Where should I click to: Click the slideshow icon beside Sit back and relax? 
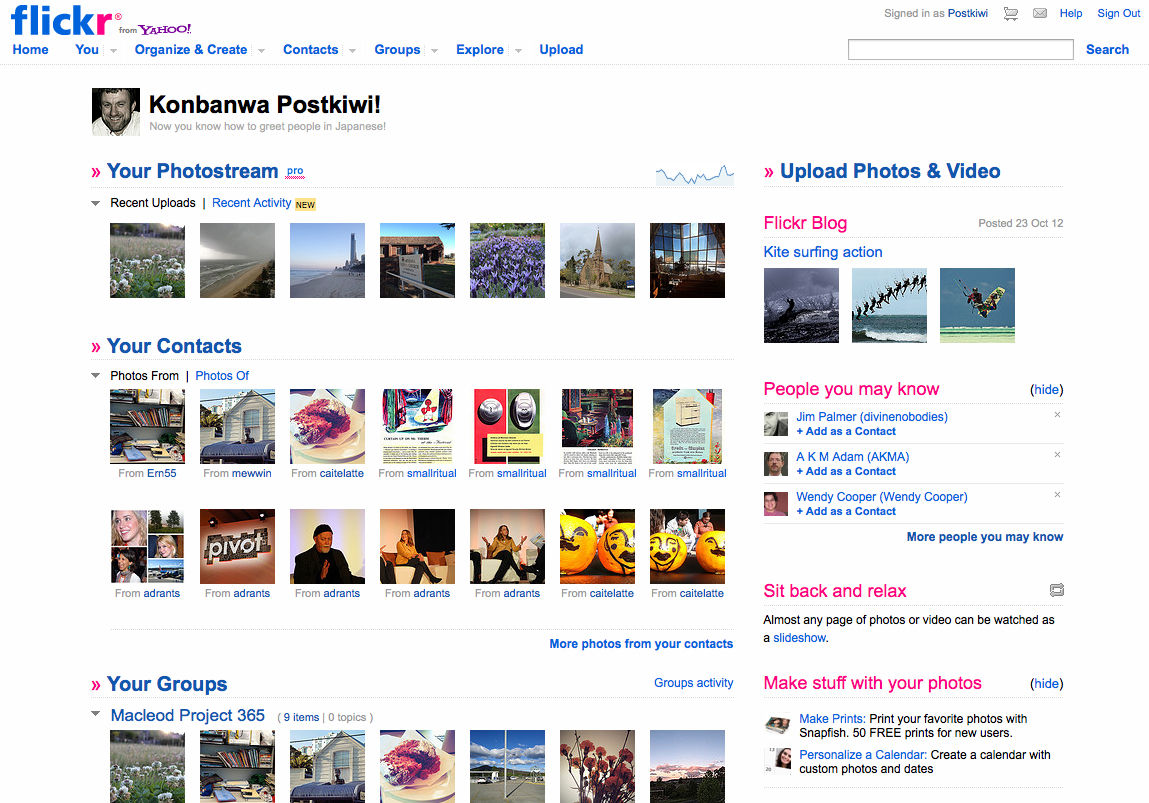coord(1056,590)
